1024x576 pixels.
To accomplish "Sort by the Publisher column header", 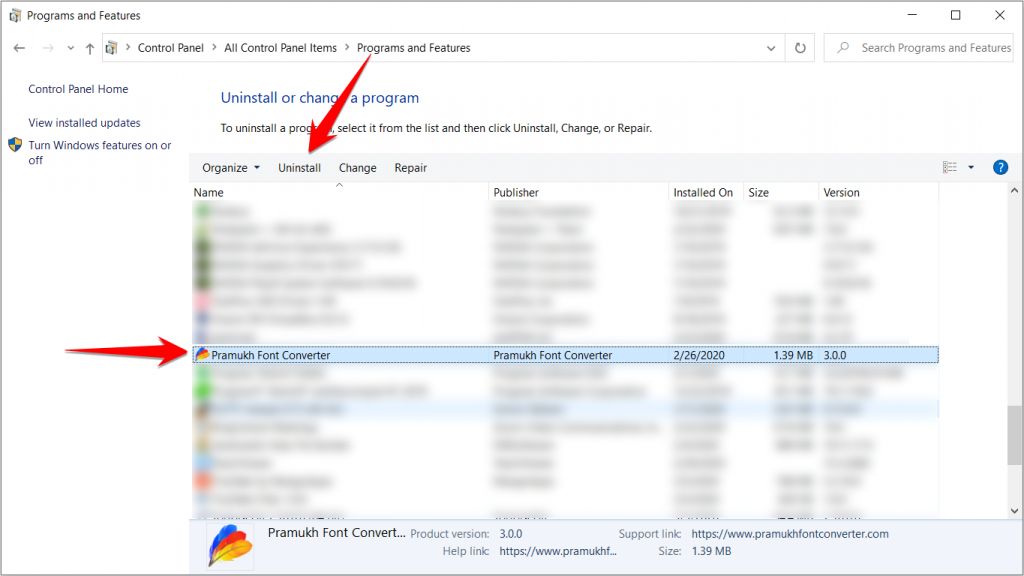I will 579,193.
